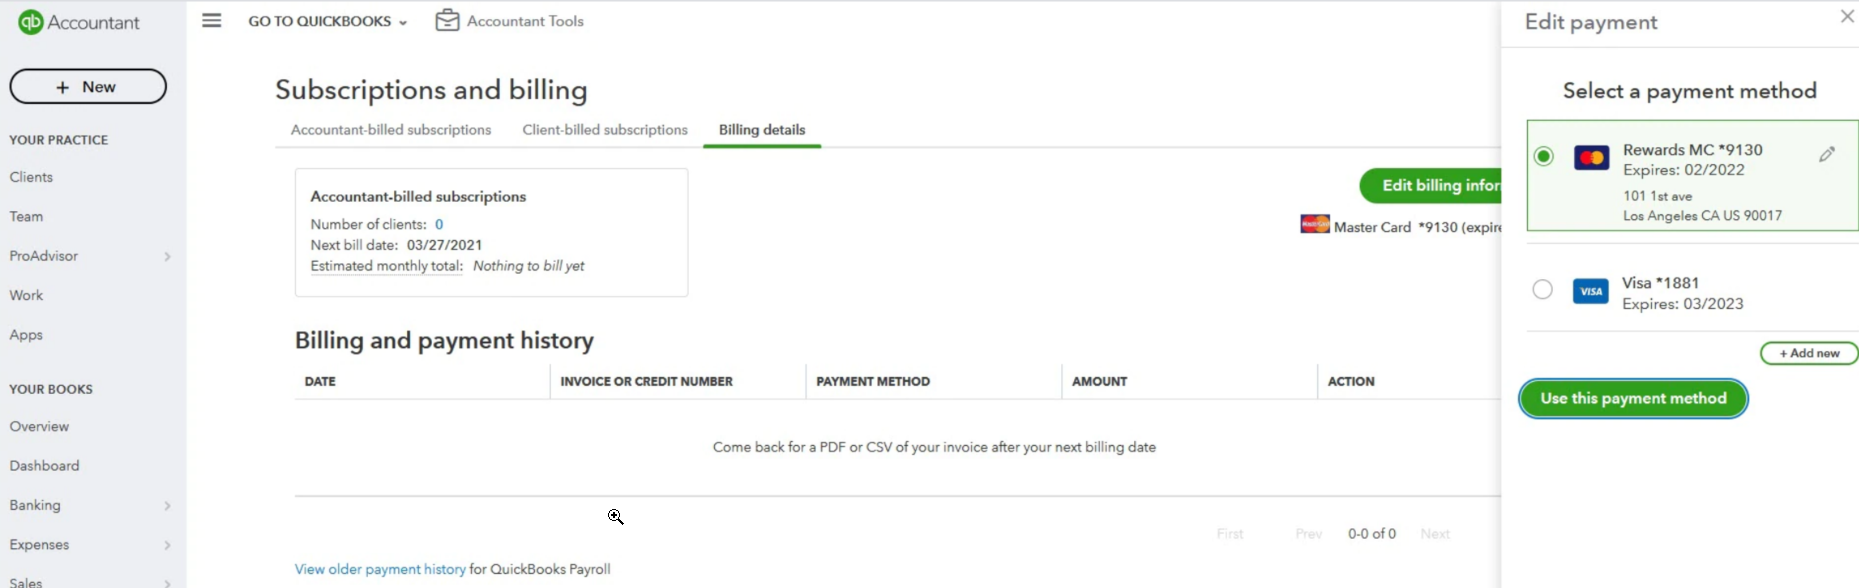Screen dimensions: 1859x588
Task: Click the pencil edit icon for Rewards MC
Action: (1828, 154)
